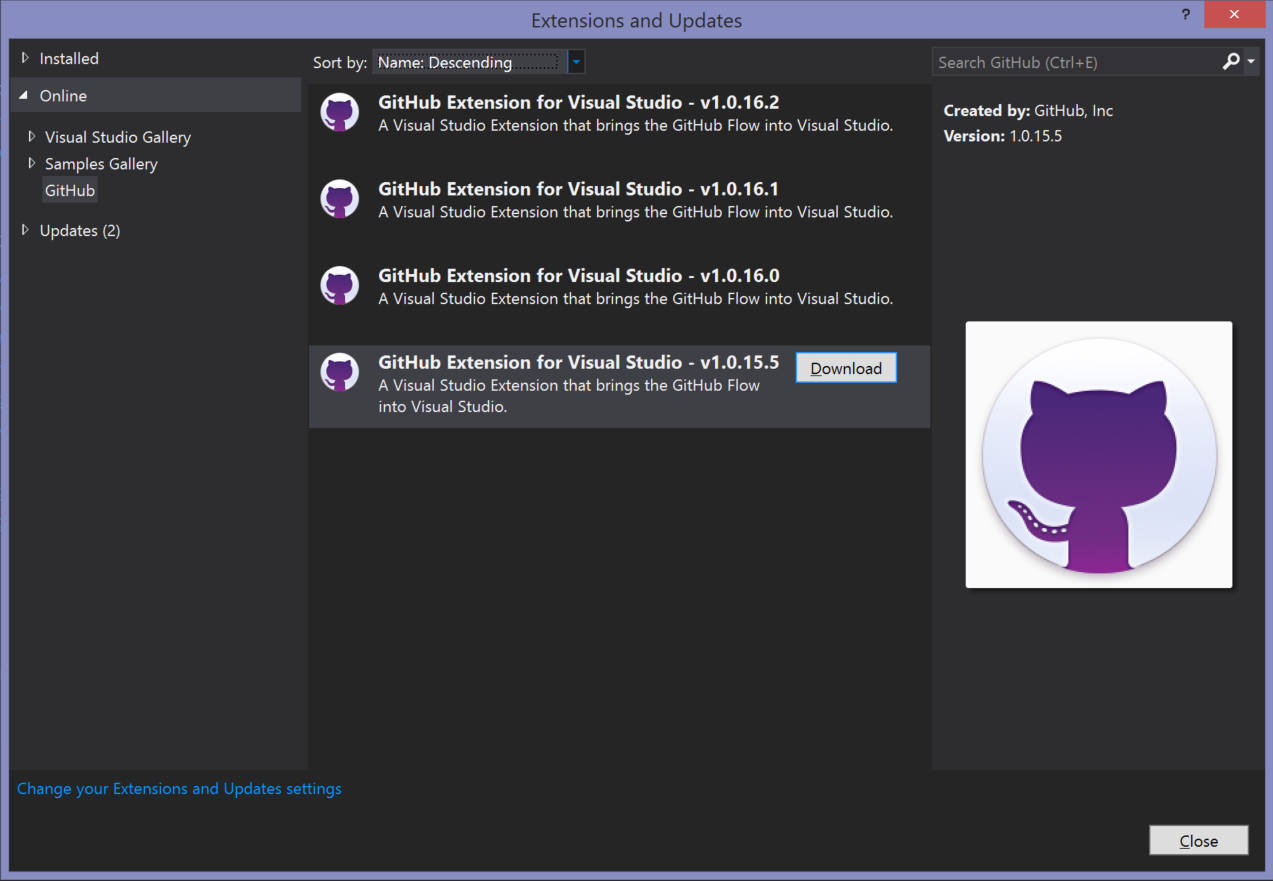Click the large GitHub Octocat preview image
1273x881 pixels.
pos(1098,454)
